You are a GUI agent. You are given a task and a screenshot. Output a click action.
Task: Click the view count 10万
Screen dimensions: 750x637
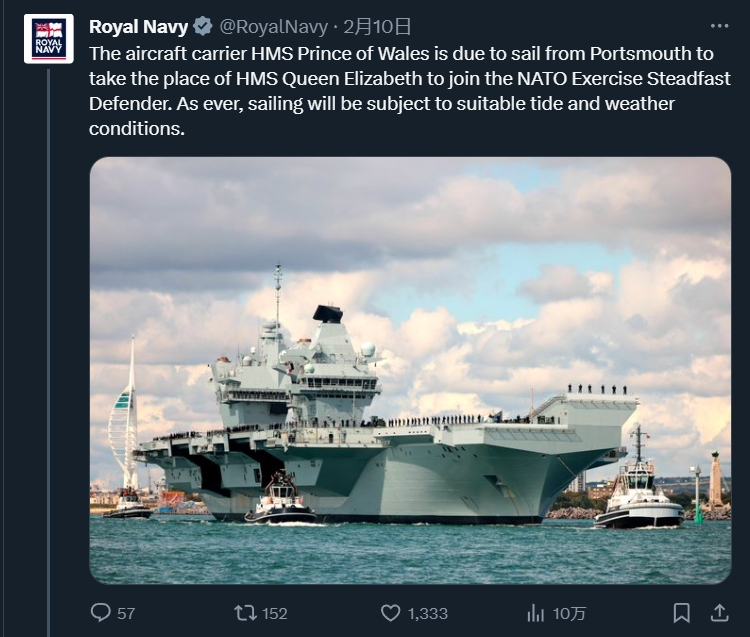tap(570, 613)
